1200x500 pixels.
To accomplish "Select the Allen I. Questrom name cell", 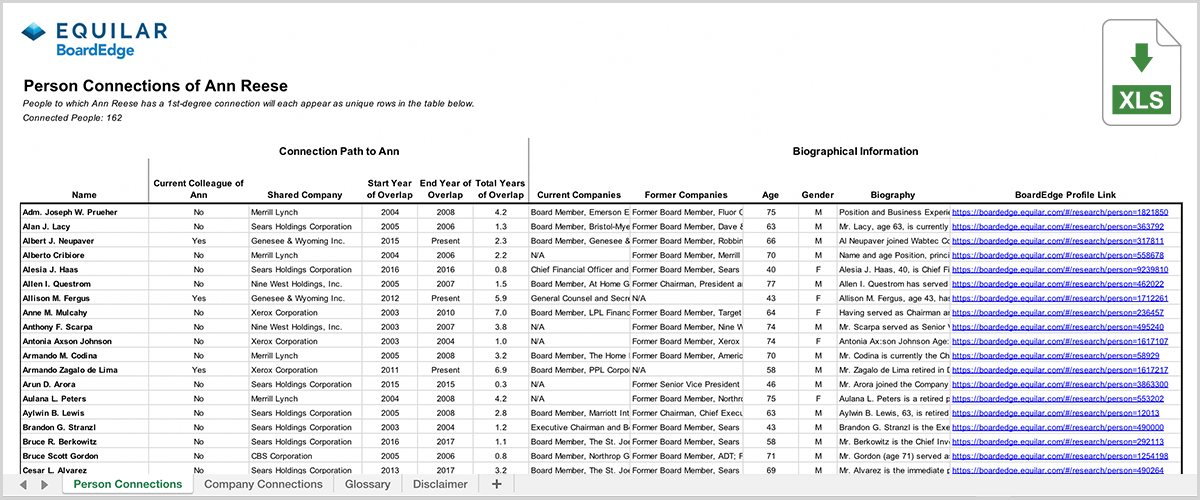I will pyautogui.click(x=84, y=284).
